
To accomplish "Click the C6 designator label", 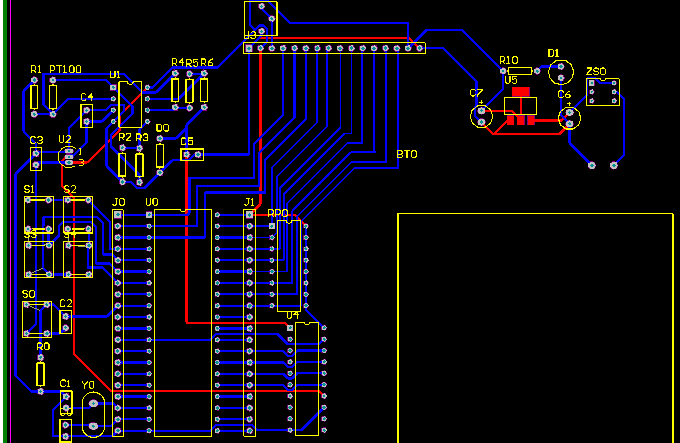I will [564, 94].
